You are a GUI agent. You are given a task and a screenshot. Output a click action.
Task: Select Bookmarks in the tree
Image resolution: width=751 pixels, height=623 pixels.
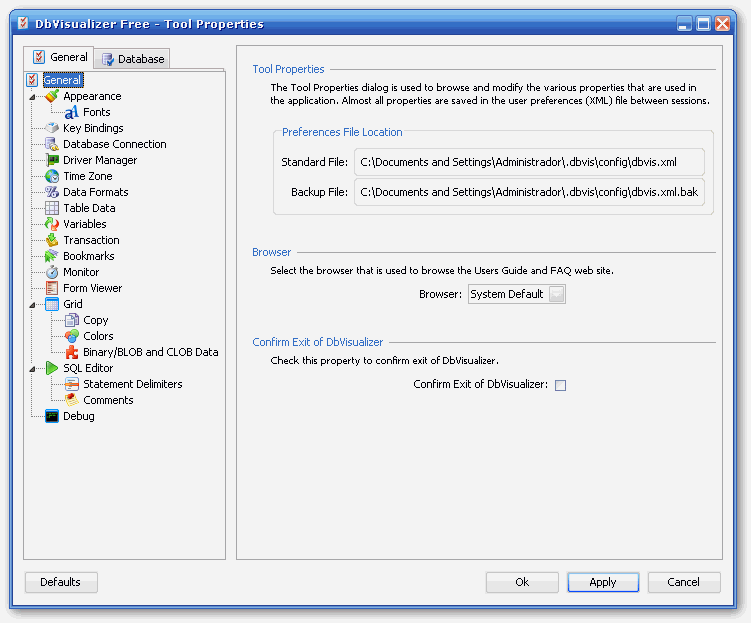pos(89,256)
